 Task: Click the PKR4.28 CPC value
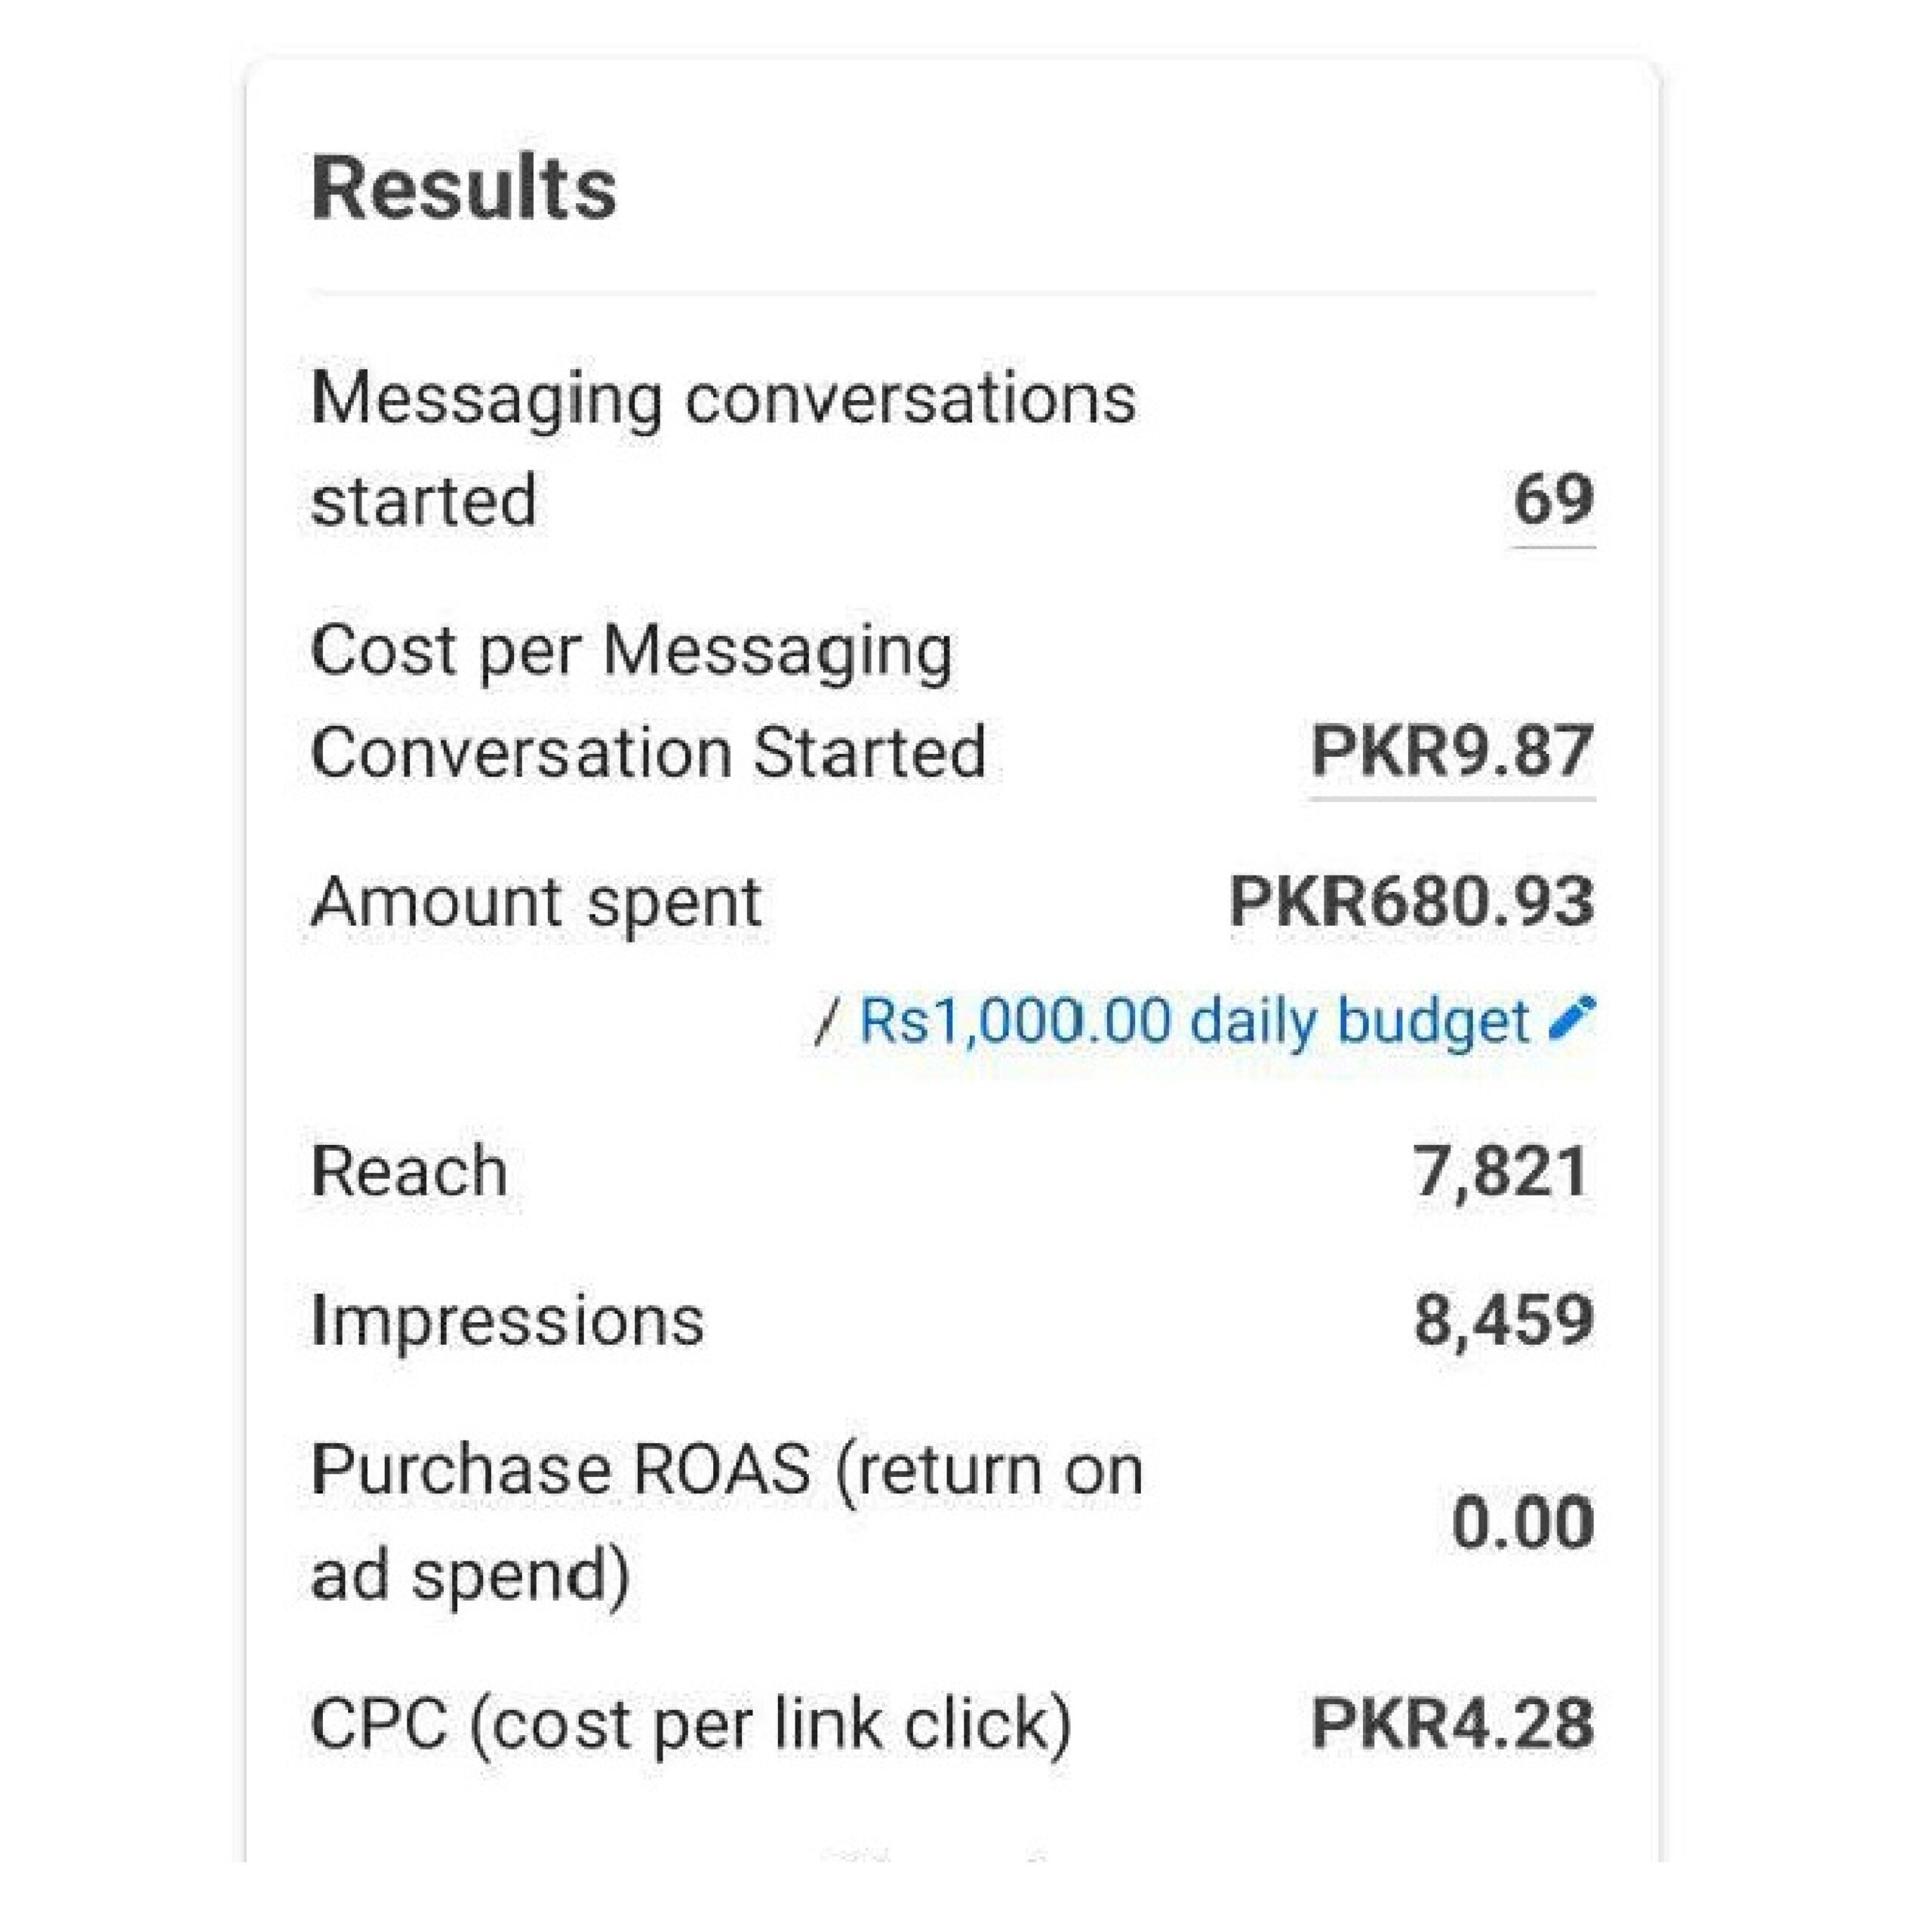[1452, 1724]
